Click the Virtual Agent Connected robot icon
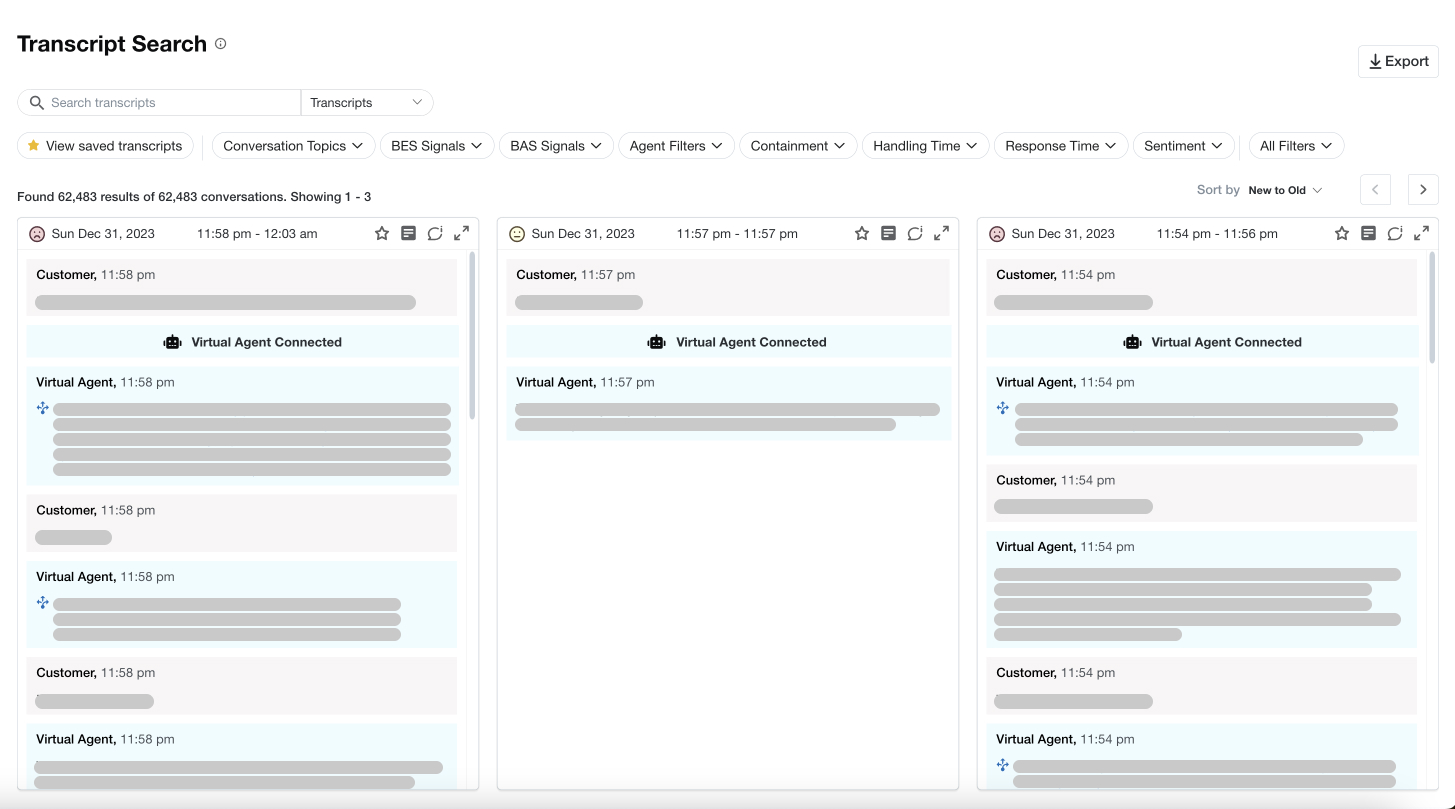Screen dimensions: 1455x809 point(172,342)
